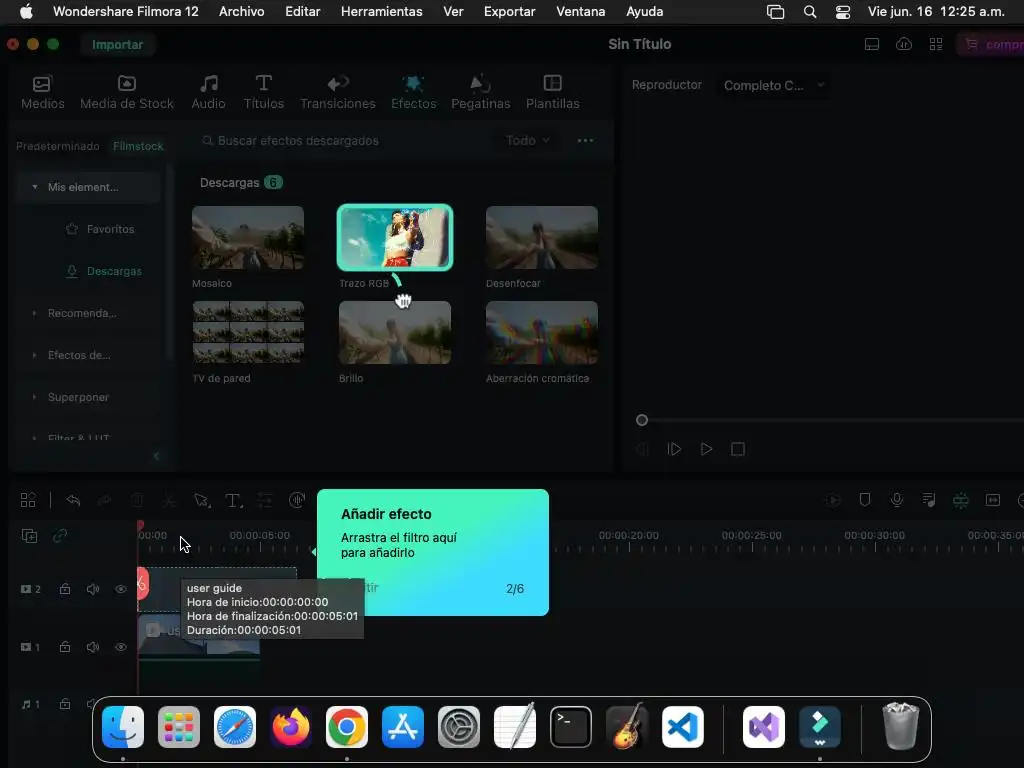
Task: Toggle the link clips chain icon
Action: (x=60, y=536)
